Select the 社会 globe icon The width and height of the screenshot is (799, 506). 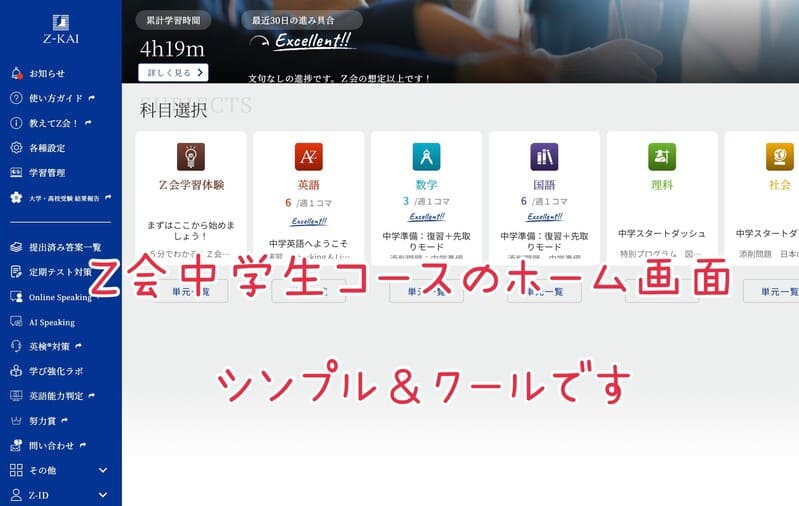780,156
